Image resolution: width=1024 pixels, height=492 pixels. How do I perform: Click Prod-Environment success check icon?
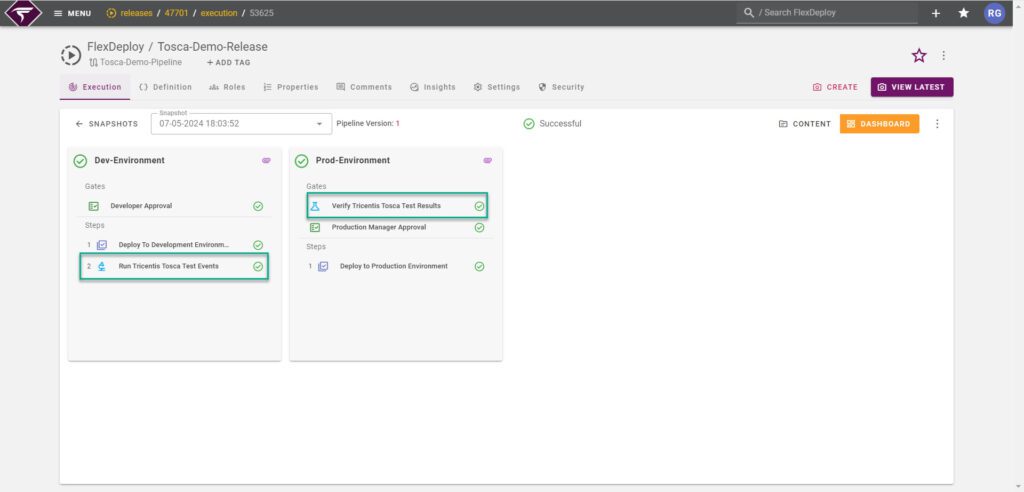pyautogui.click(x=302, y=161)
